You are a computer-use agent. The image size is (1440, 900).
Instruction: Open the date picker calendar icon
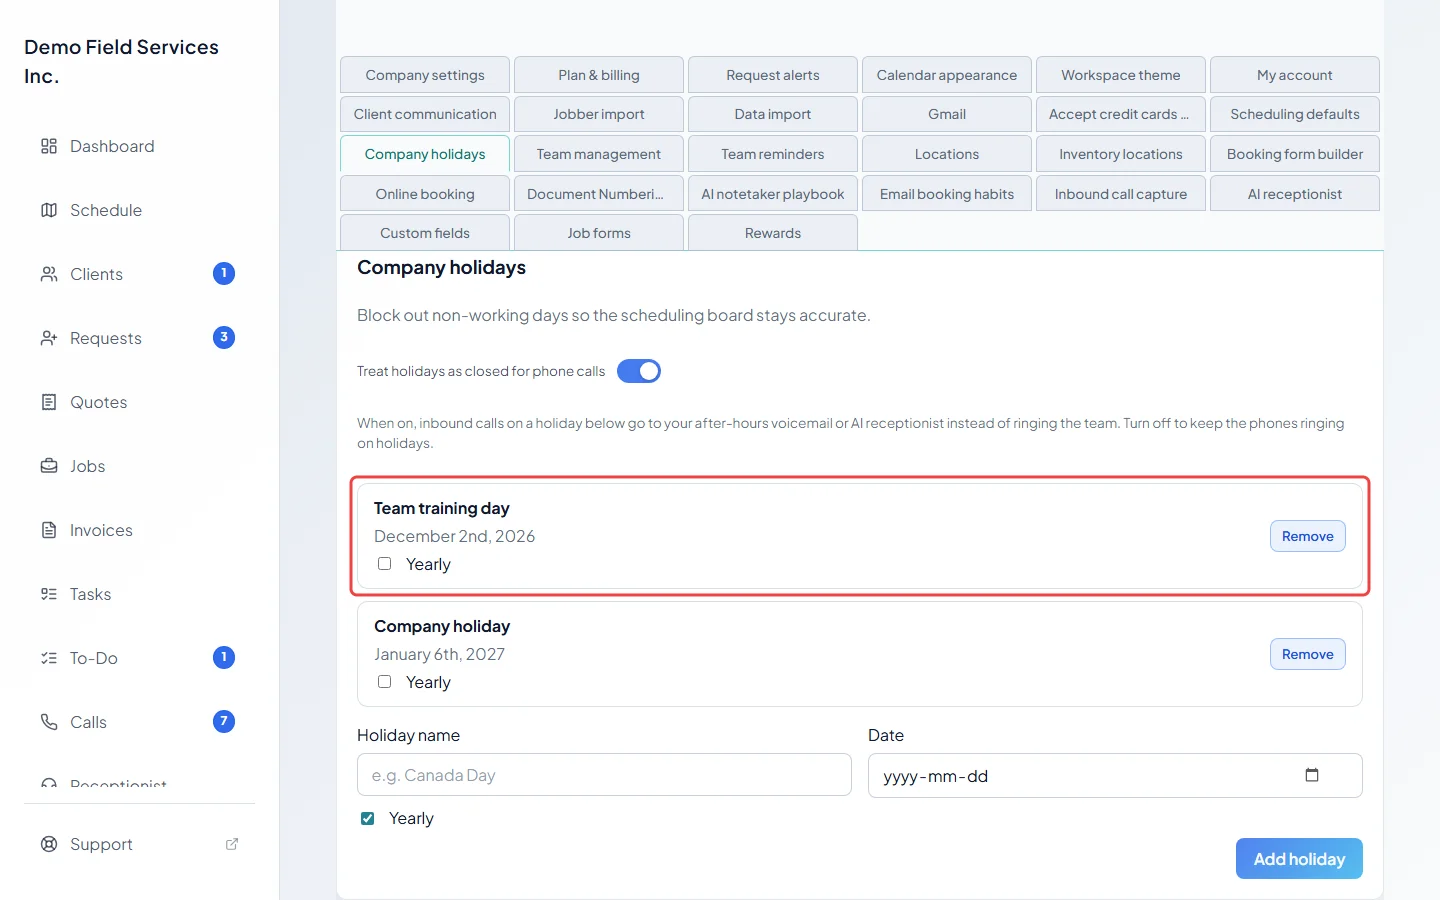point(1312,775)
